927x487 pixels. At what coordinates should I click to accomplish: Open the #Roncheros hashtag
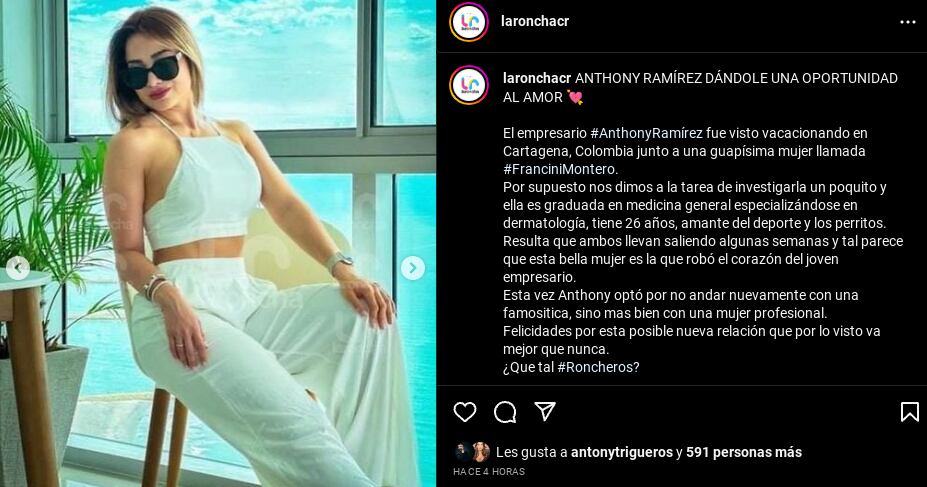[x=598, y=367]
